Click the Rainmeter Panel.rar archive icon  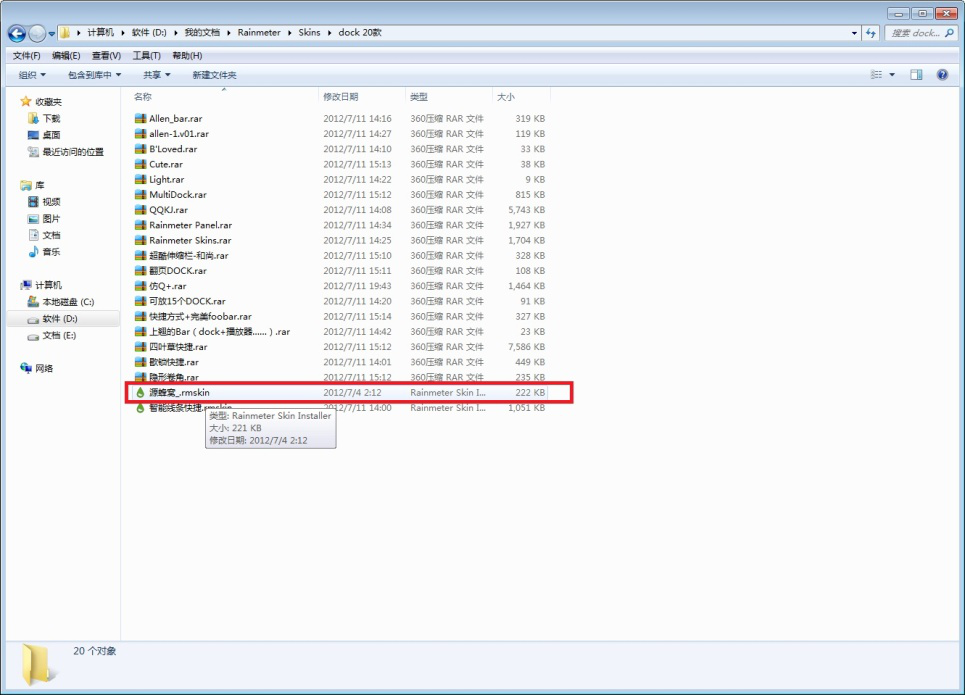click(140, 225)
